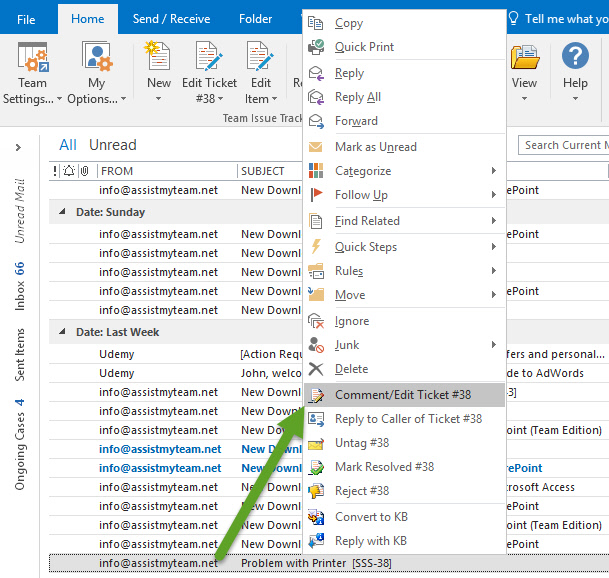Select Comment/Edit Ticket #38 menu entry
The width and height of the screenshot is (609, 578).
(402, 395)
